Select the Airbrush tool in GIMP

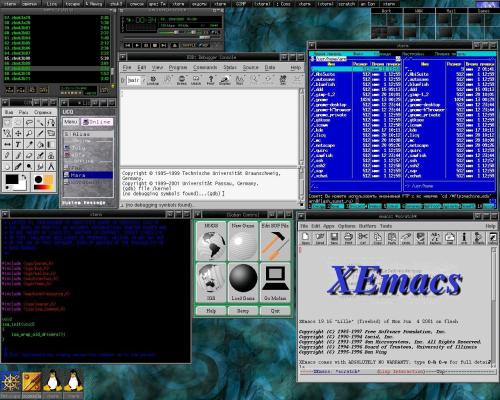coord(40,155)
